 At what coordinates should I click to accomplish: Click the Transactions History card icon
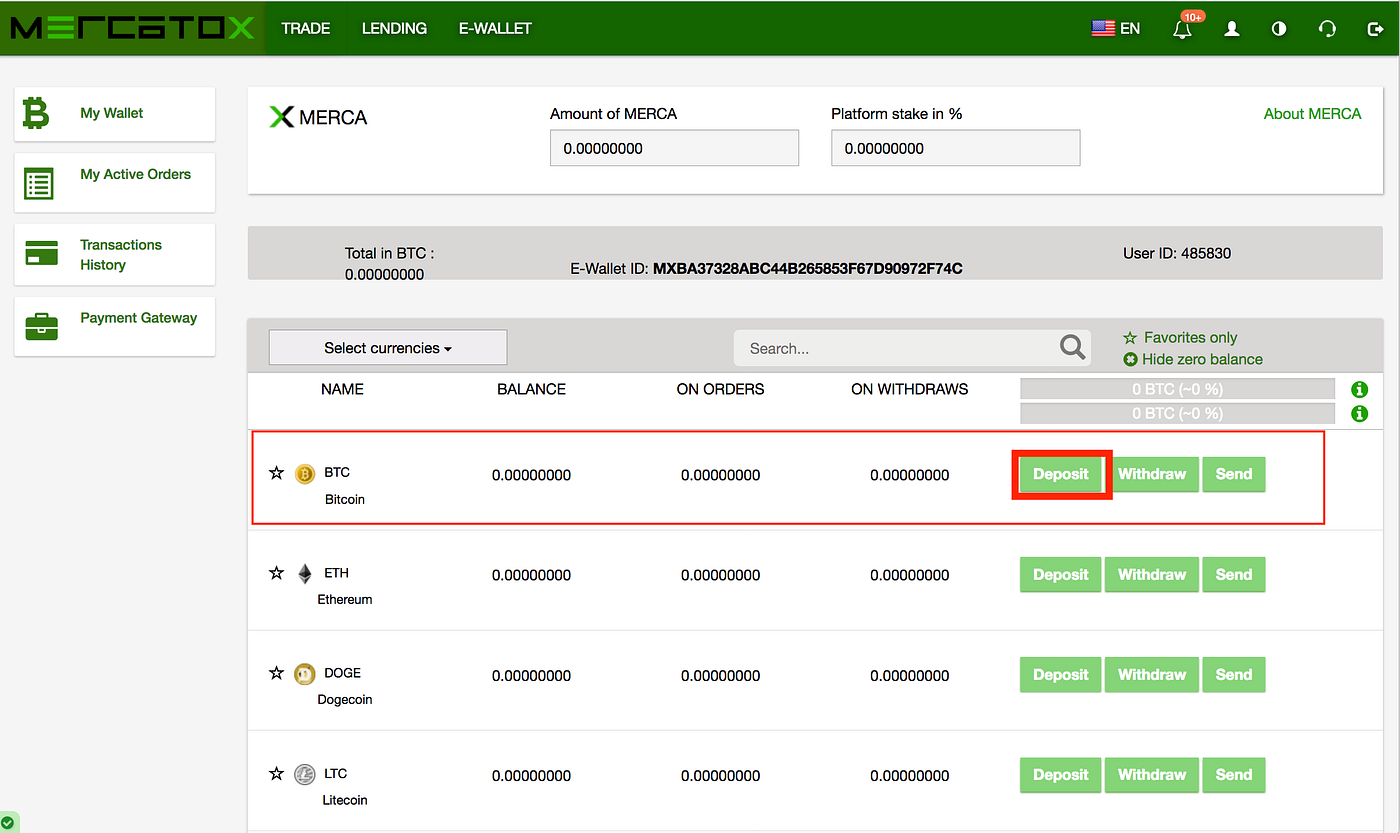click(x=41, y=254)
